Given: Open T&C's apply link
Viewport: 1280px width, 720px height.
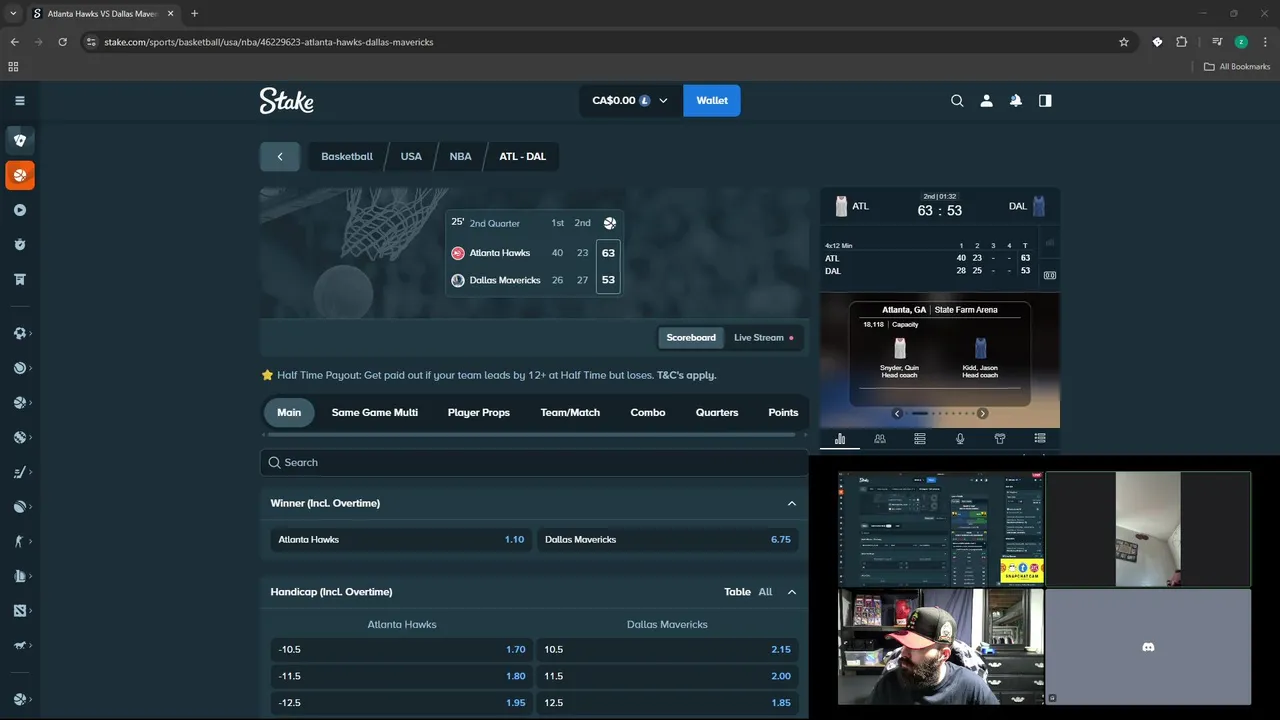Looking at the screenshot, I should point(686,375).
